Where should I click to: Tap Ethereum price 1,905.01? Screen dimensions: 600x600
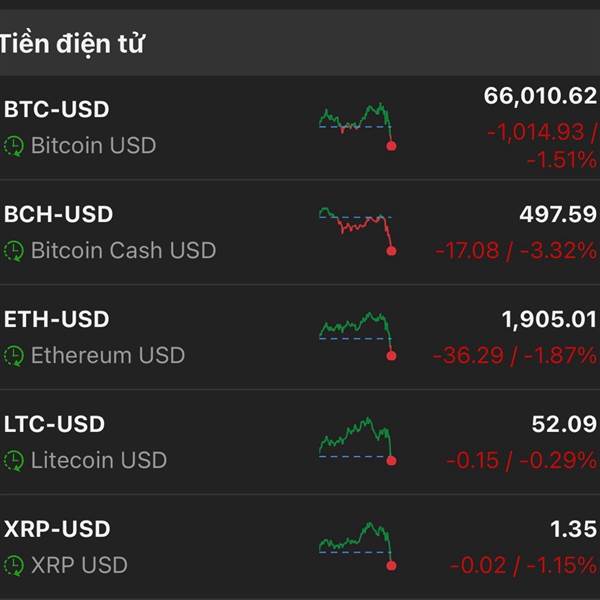click(x=549, y=320)
